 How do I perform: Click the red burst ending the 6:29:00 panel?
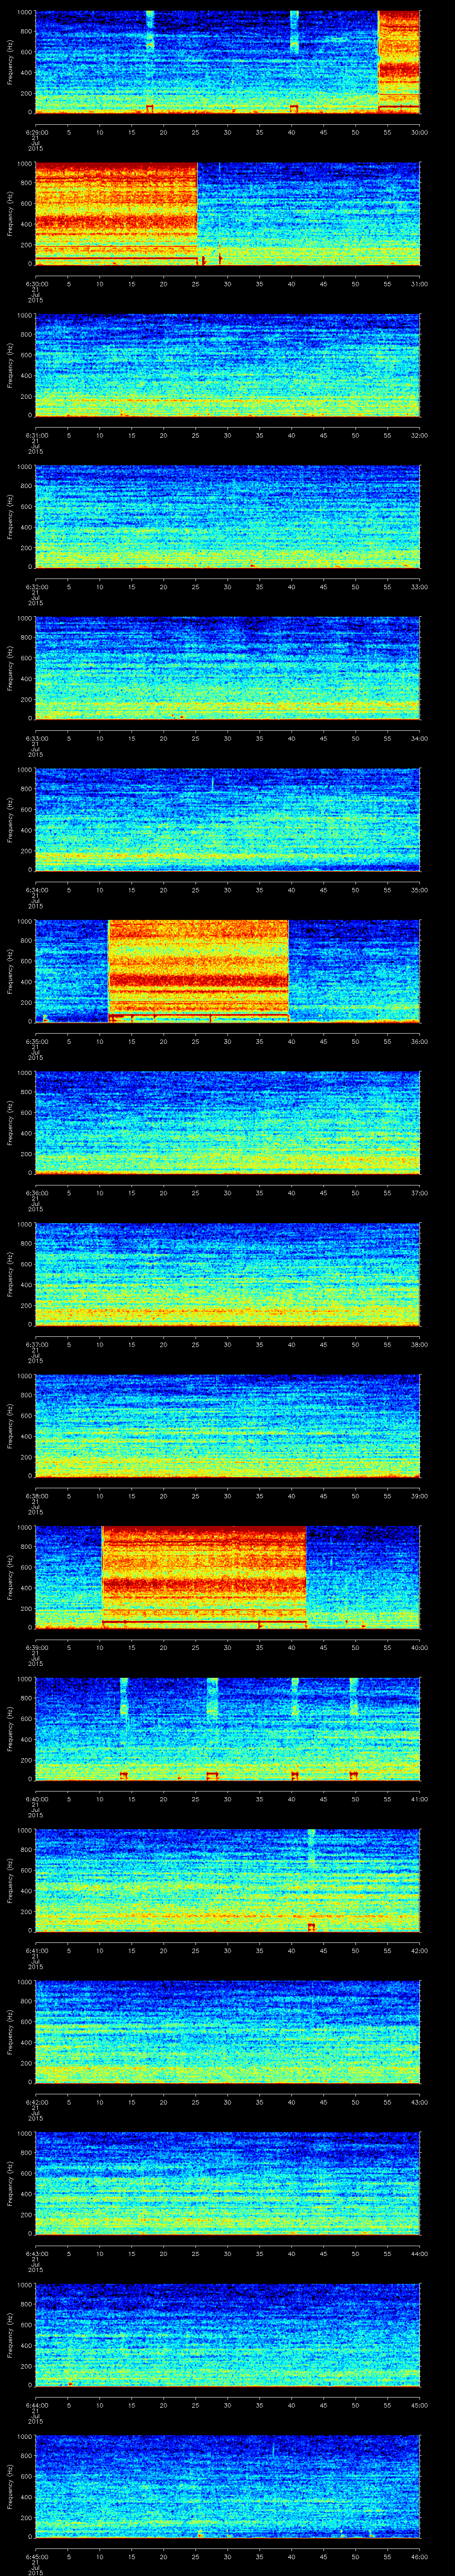[399, 62]
